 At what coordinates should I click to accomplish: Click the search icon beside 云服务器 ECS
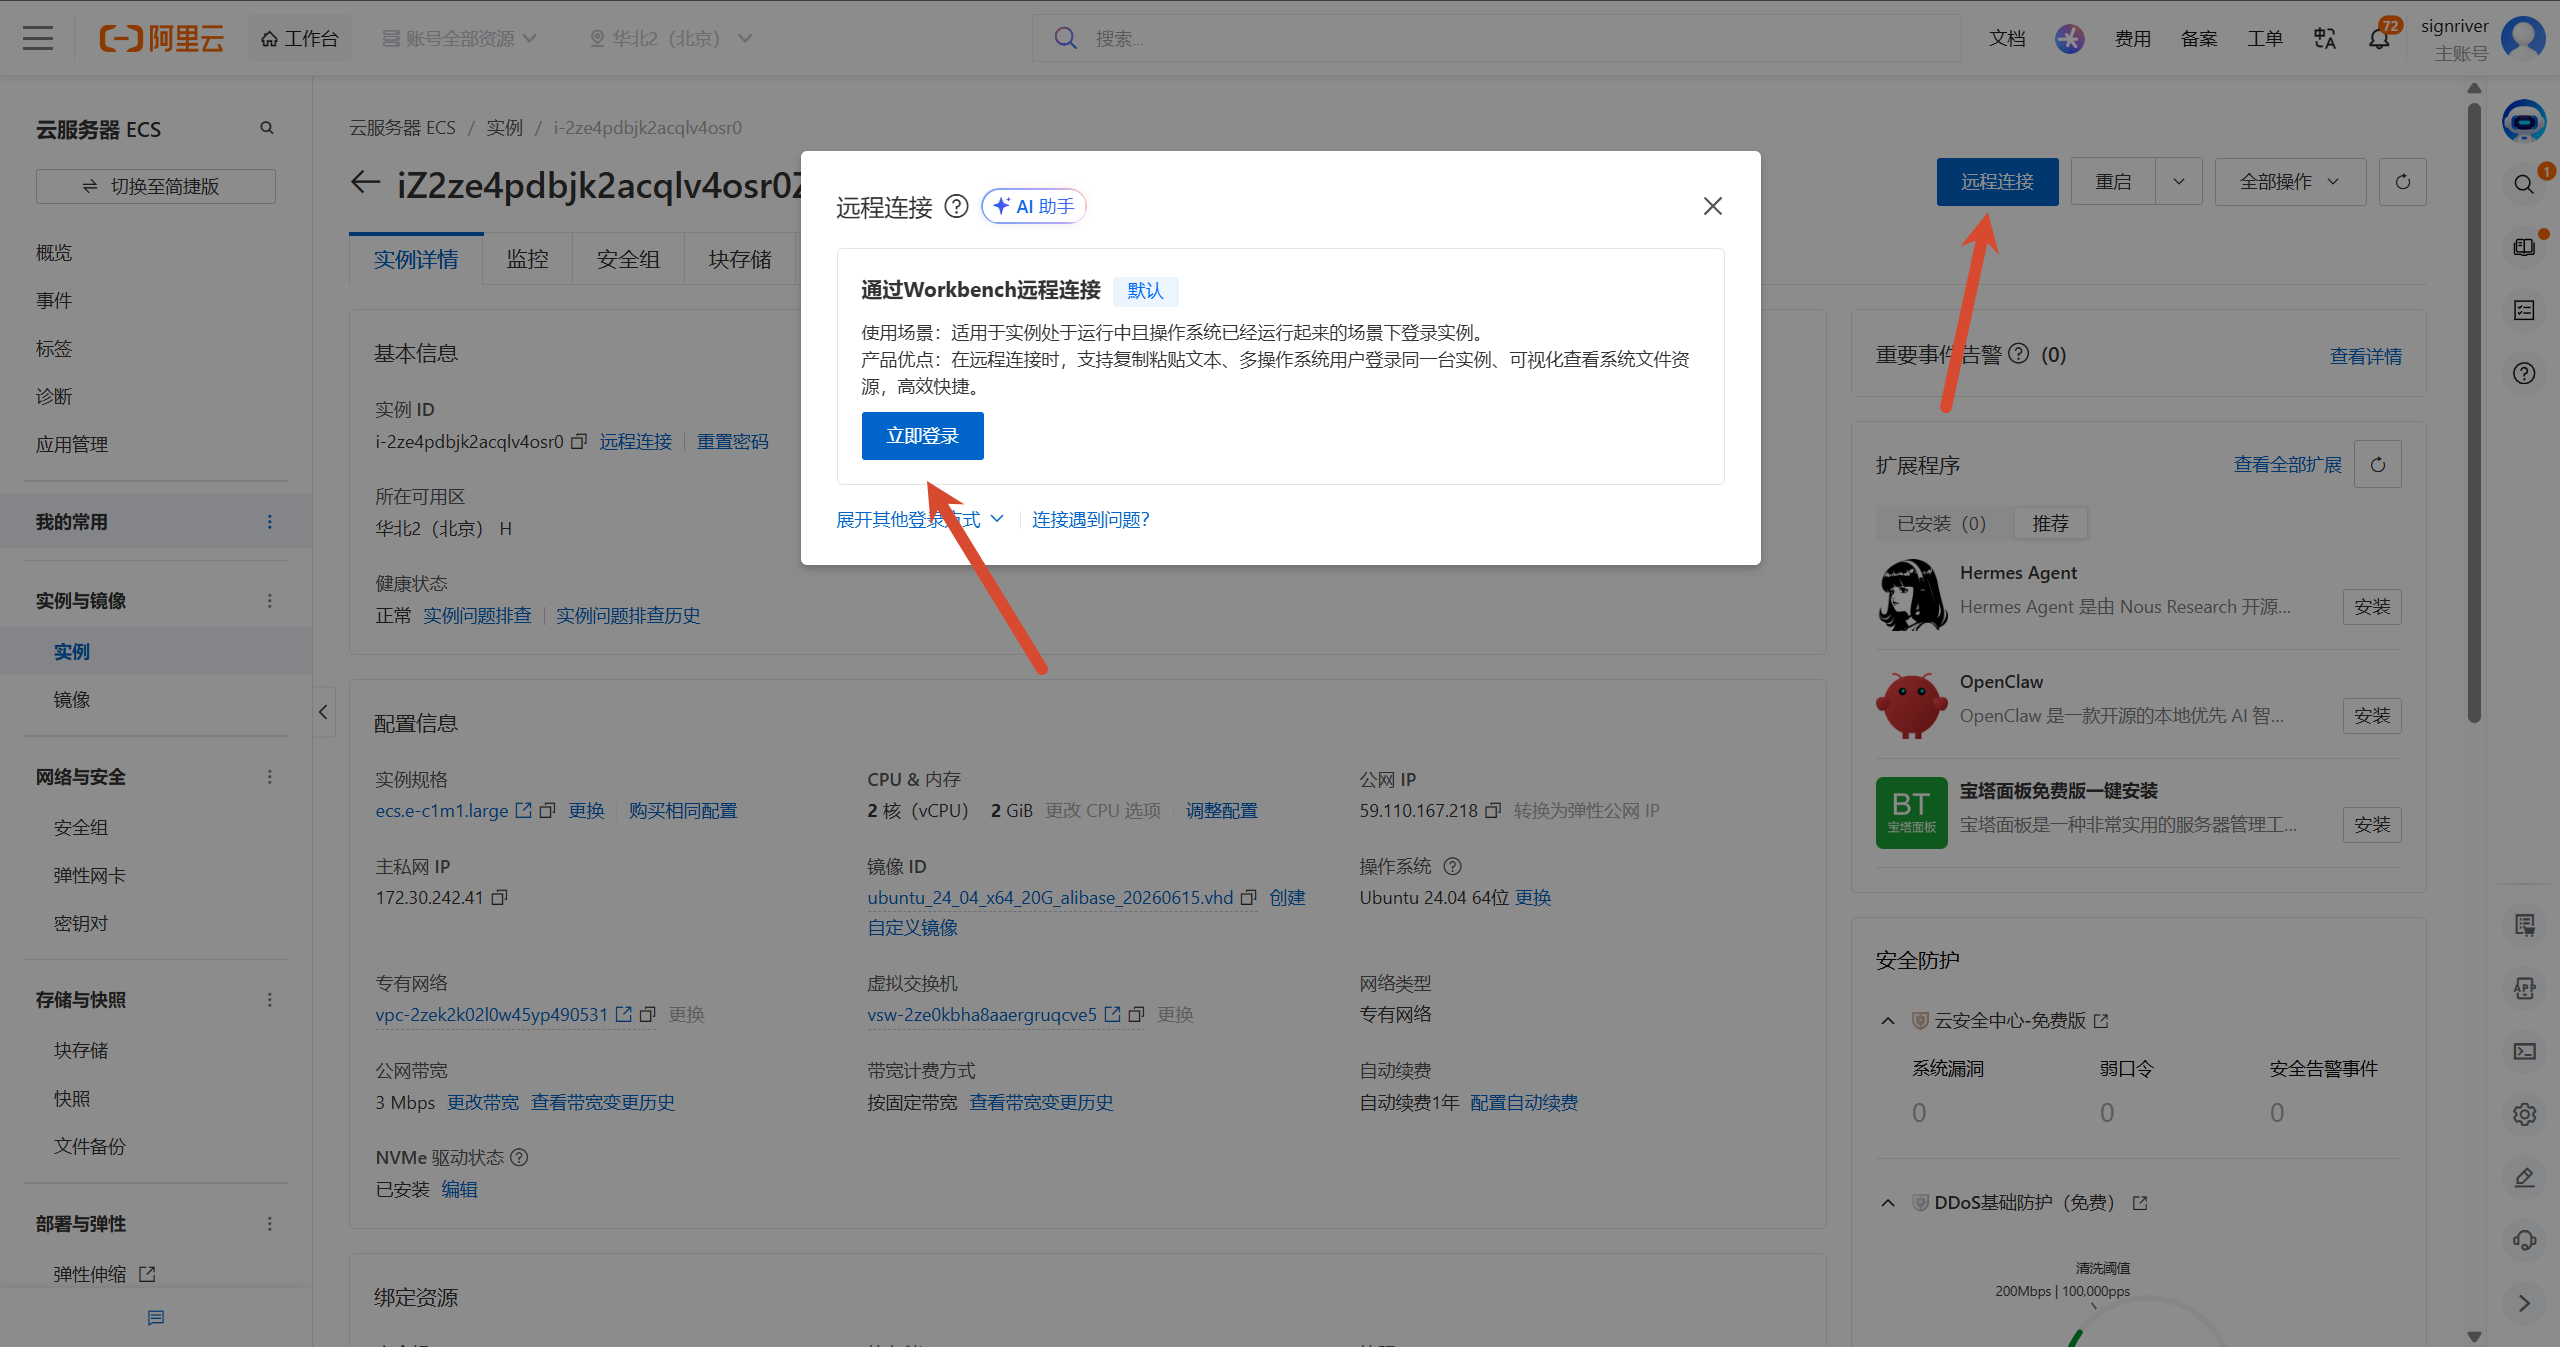[x=267, y=128]
